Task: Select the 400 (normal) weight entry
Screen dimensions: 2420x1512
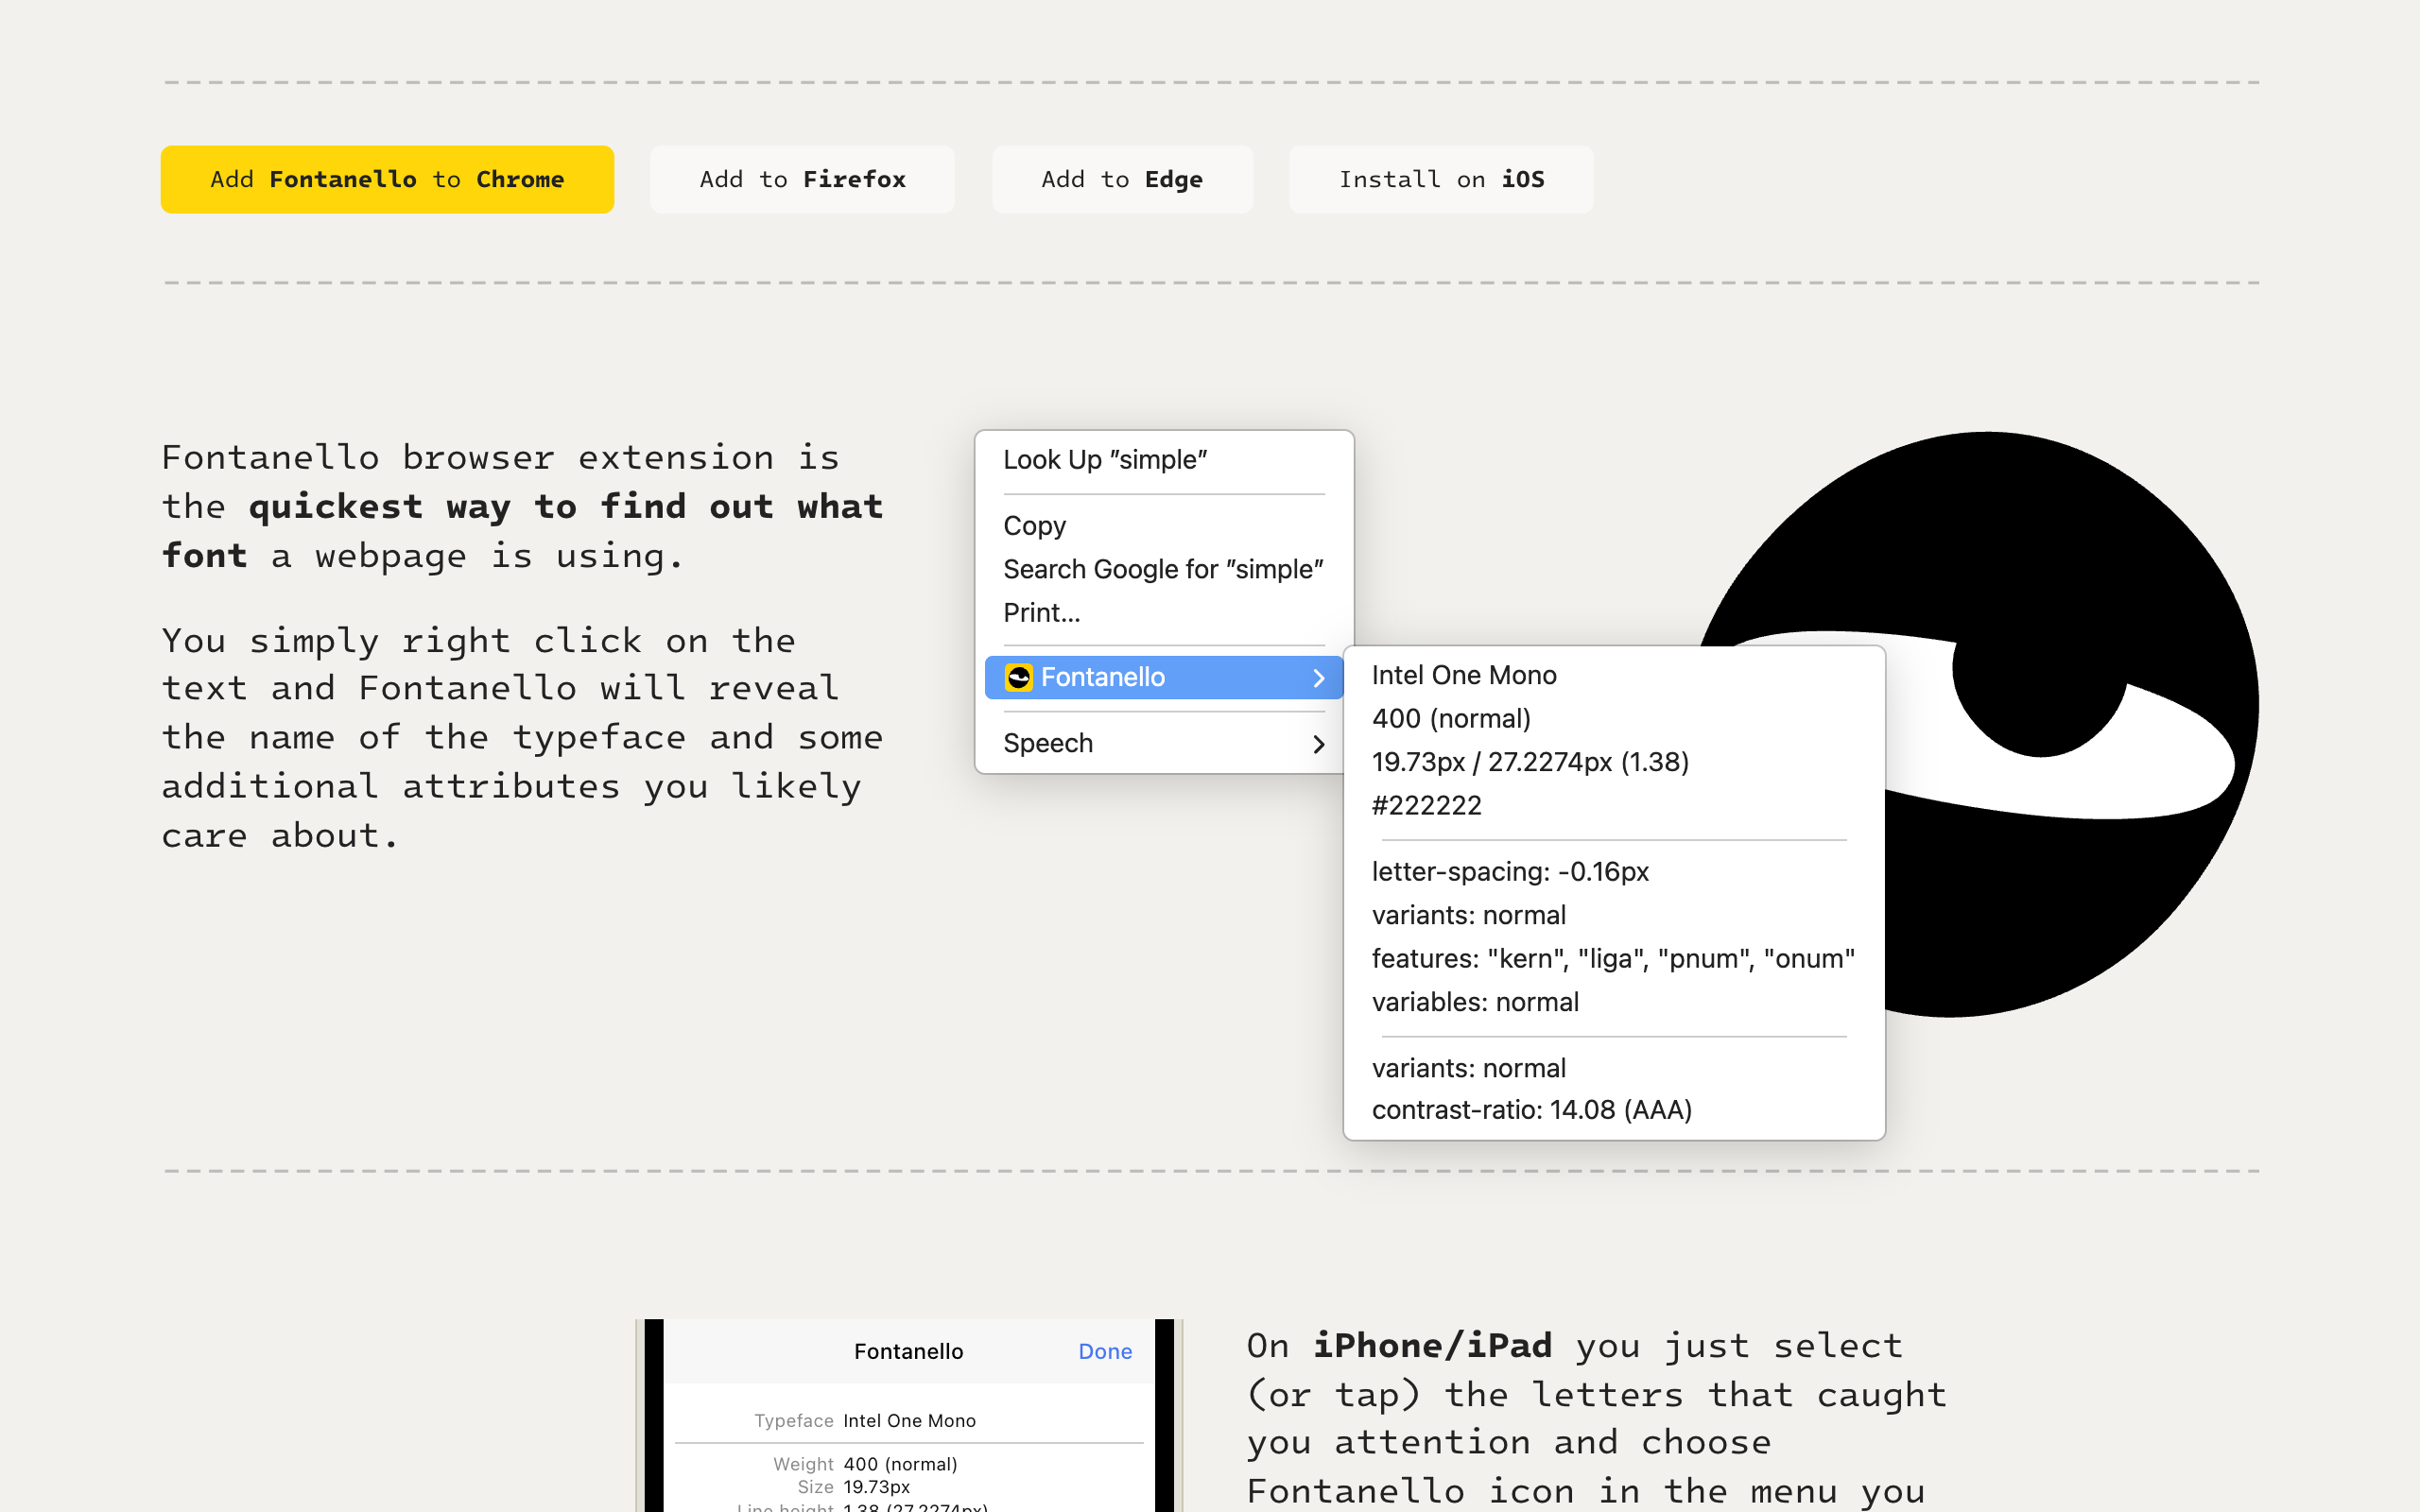Action: pyautogui.click(x=1451, y=718)
